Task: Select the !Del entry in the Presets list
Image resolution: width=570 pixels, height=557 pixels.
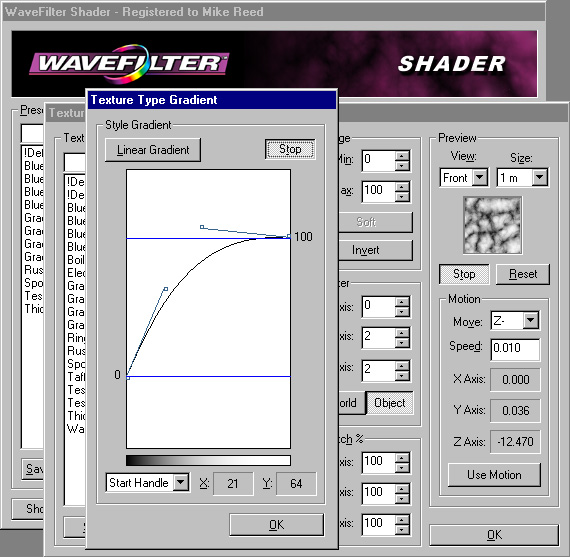Action: 33,153
